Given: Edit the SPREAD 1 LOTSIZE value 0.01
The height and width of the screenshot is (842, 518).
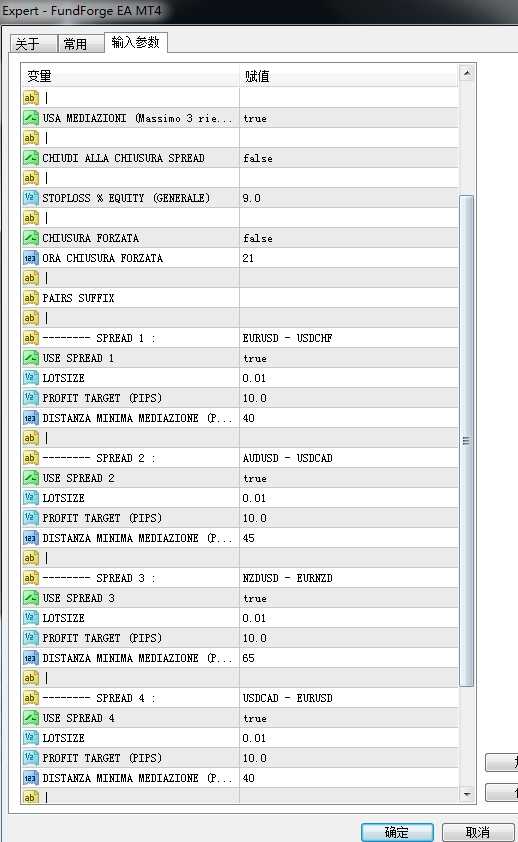Looking at the screenshot, I should (x=349, y=378).
